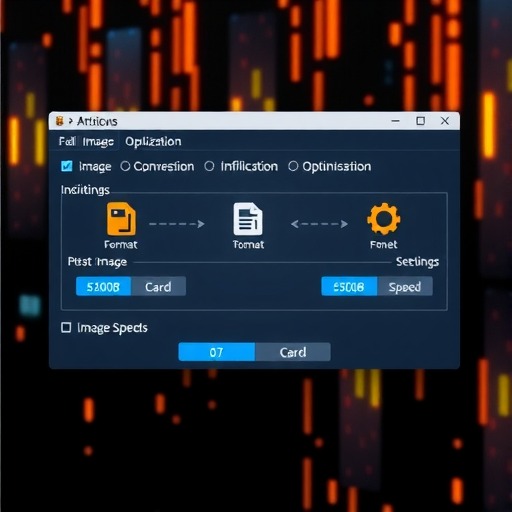Uncheck the Image checkbox
Image resolution: width=512 pixels, height=512 pixels.
pos(67,166)
